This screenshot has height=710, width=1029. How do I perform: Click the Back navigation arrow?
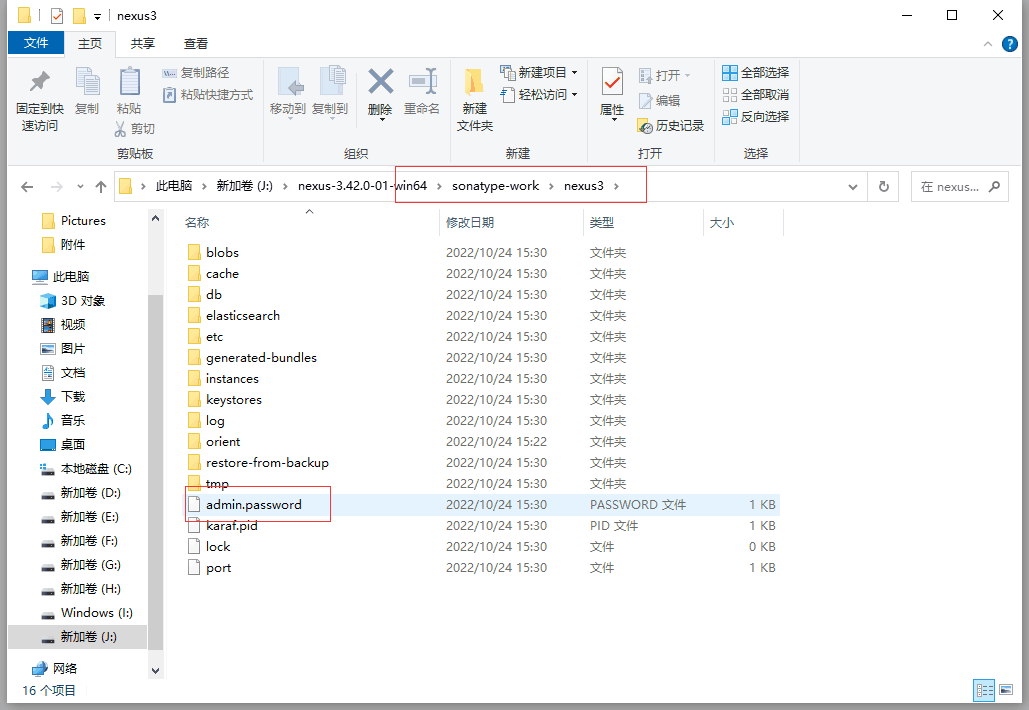(x=27, y=187)
